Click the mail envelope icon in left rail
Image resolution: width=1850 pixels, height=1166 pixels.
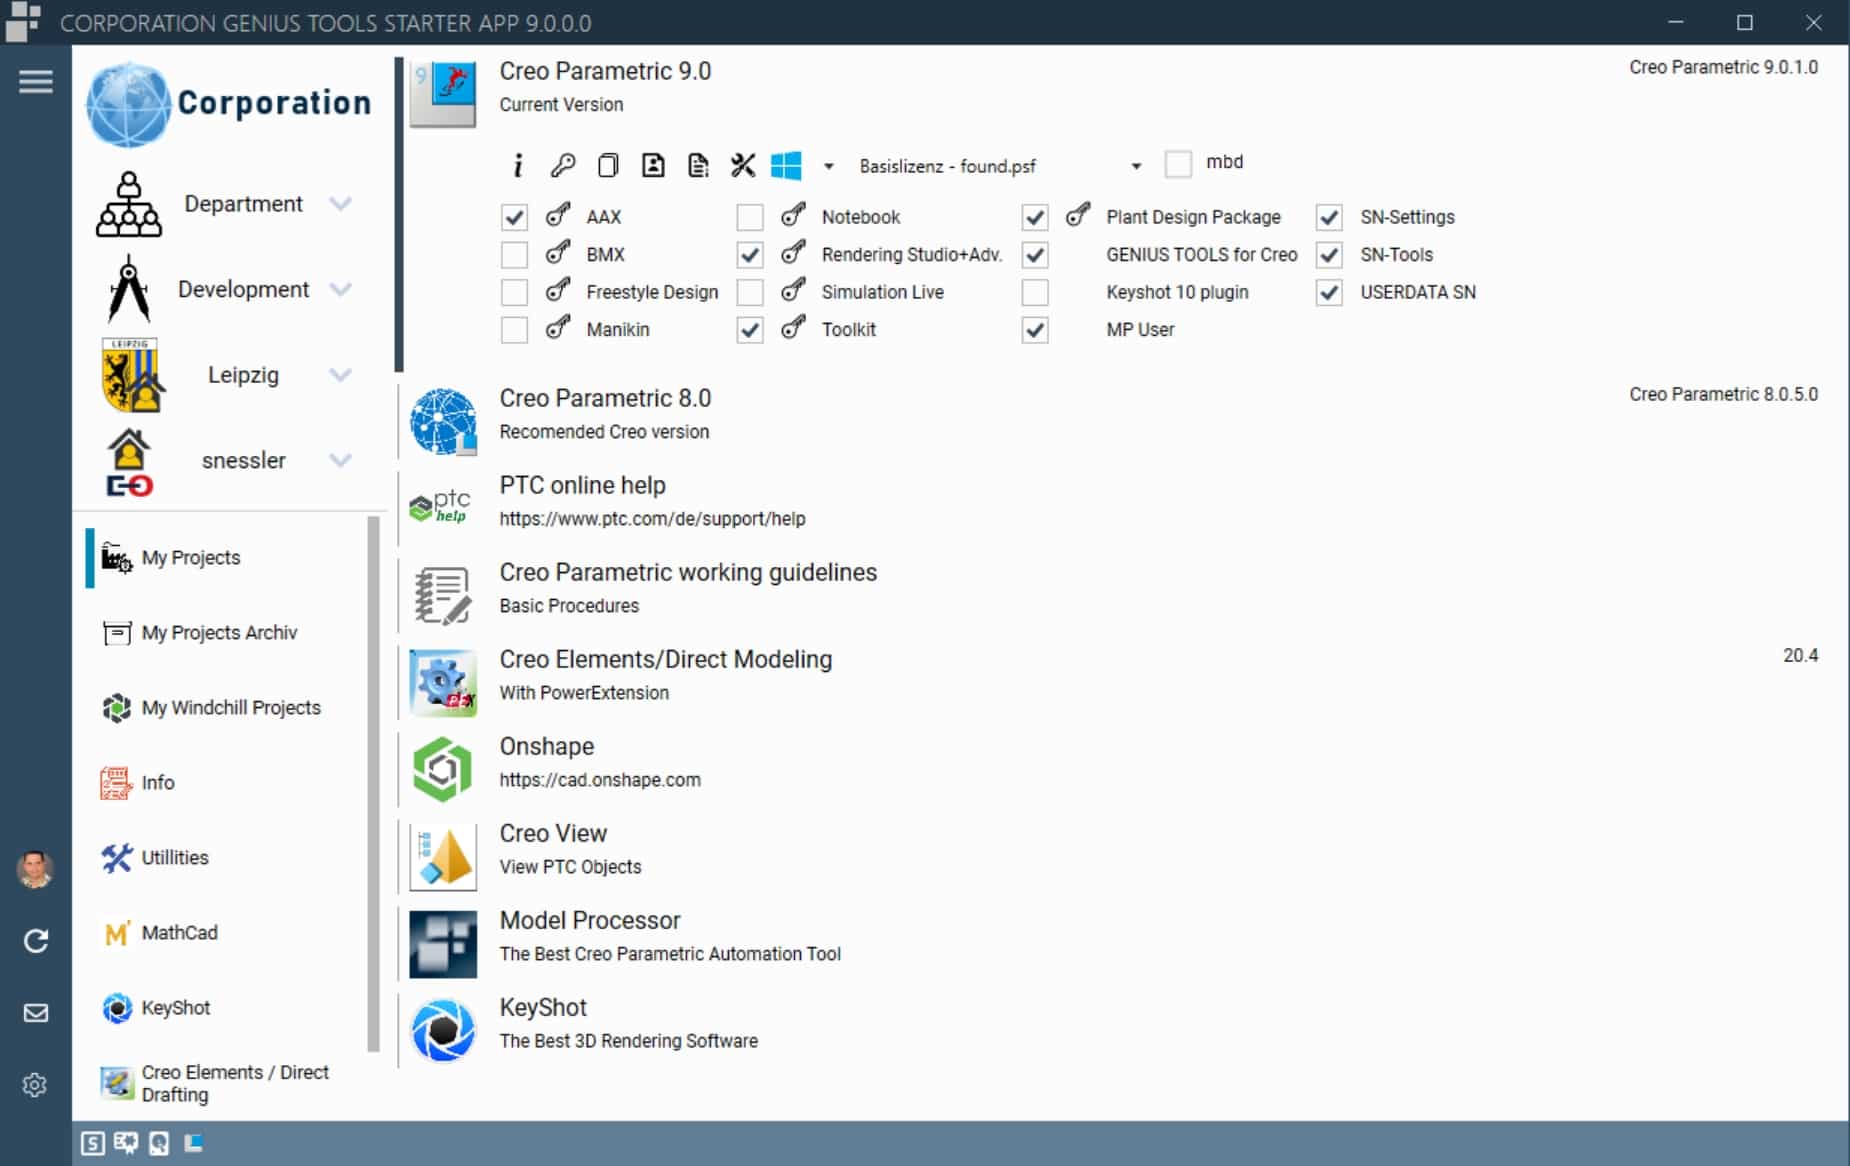click(x=36, y=1013)
